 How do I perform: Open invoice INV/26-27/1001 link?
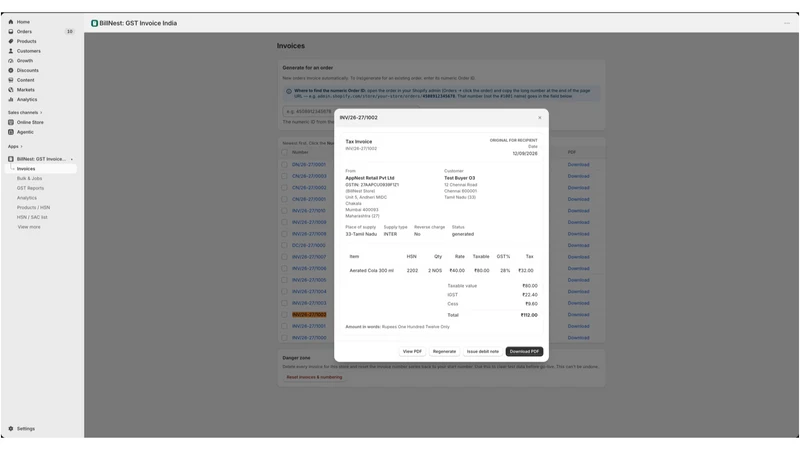click(x=309, y=327)
